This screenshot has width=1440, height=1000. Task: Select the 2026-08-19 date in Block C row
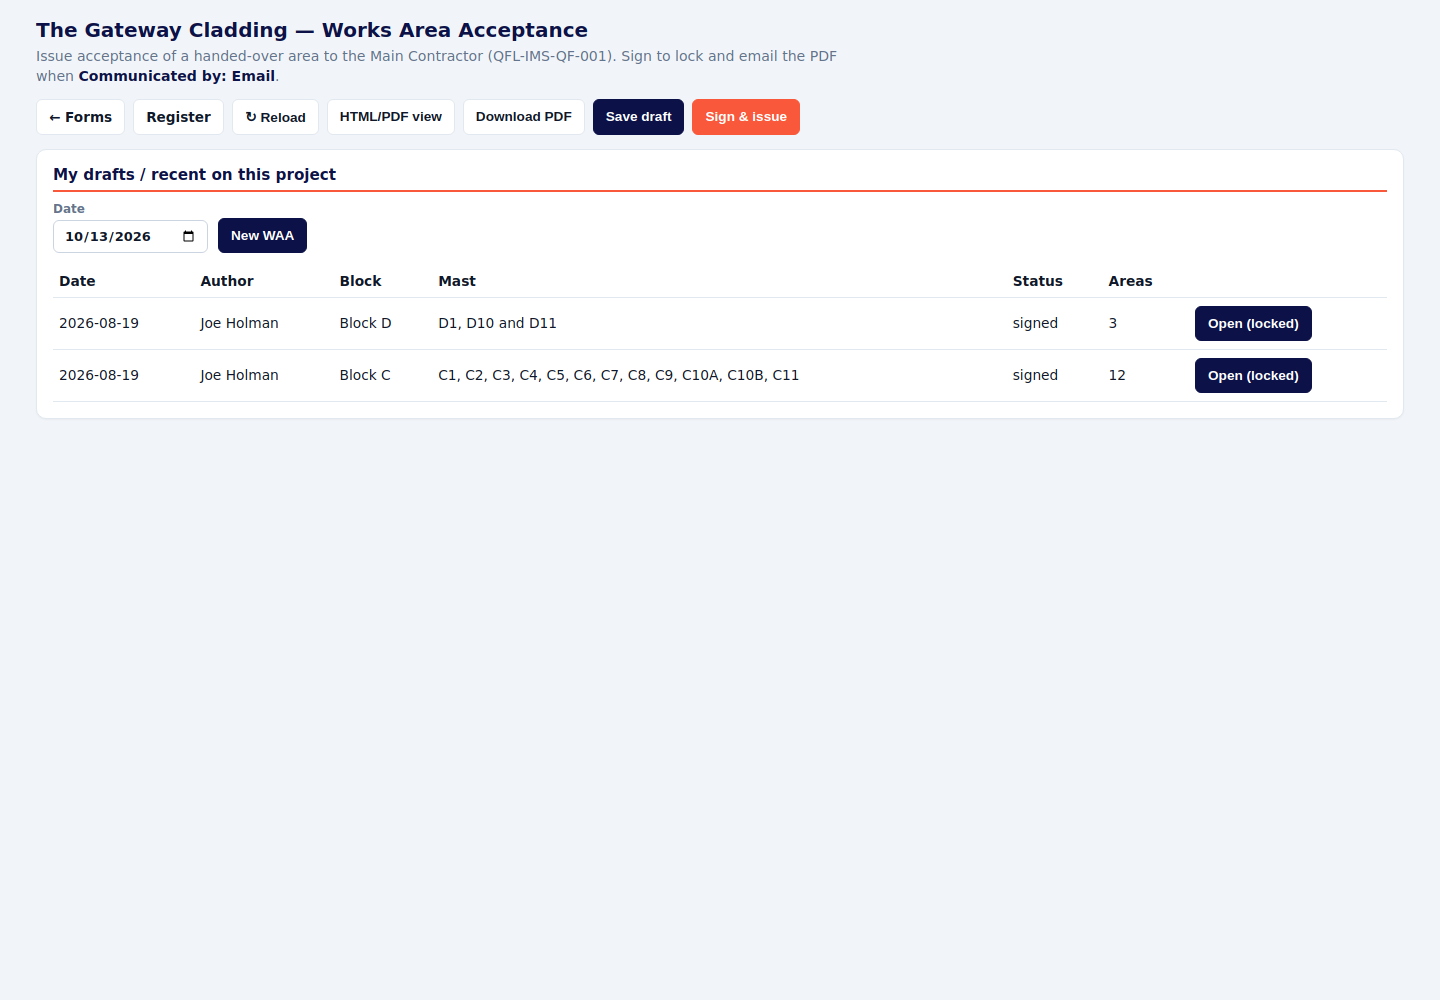click(99, 375)
